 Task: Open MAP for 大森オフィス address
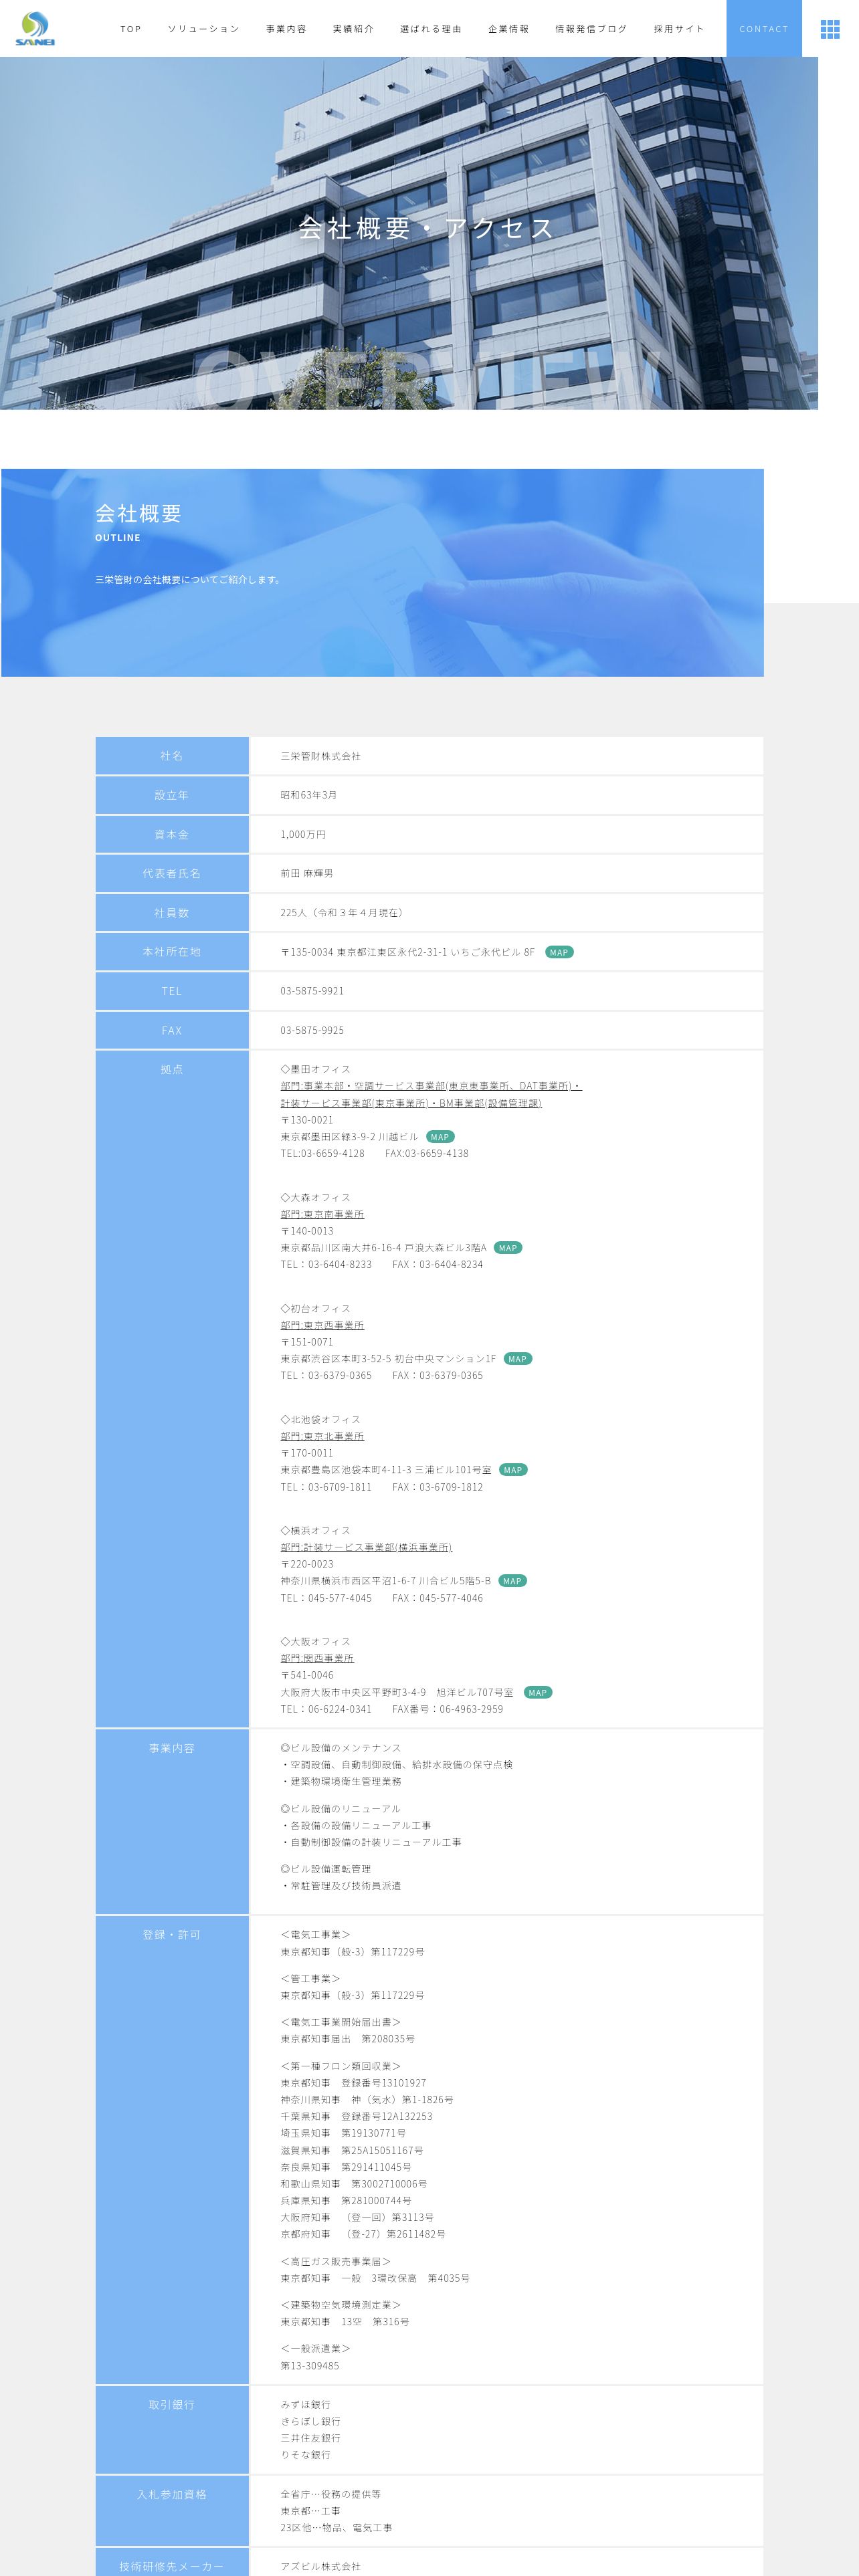(508, 1248)
